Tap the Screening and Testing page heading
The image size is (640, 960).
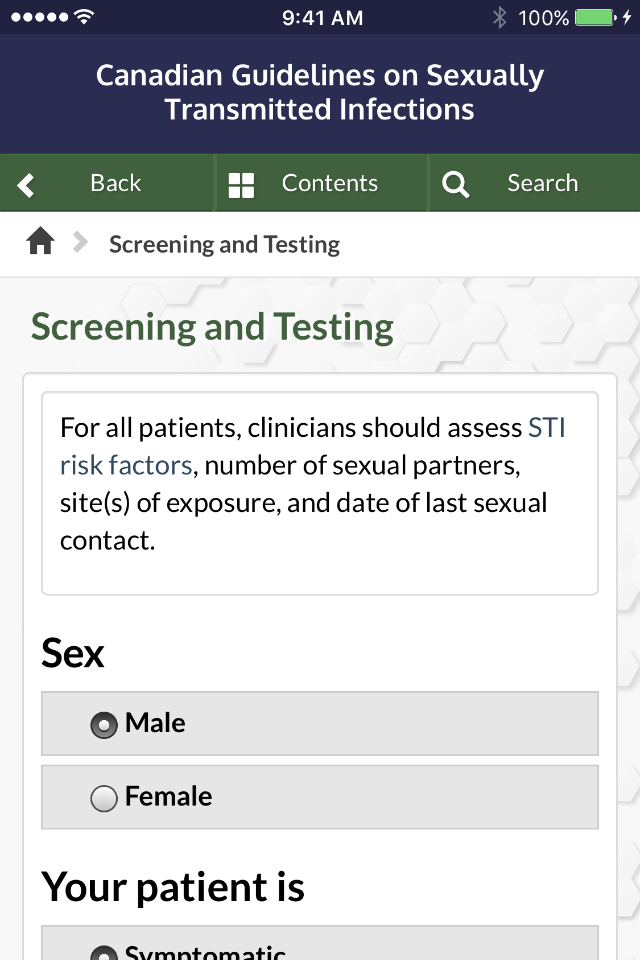point(214,326)
